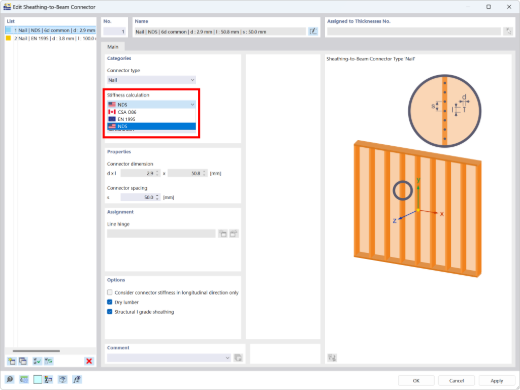Viewport: 520px width, 390px height.
Task: Click the sheathing wall model preview
Action: [x=417, y=209]
